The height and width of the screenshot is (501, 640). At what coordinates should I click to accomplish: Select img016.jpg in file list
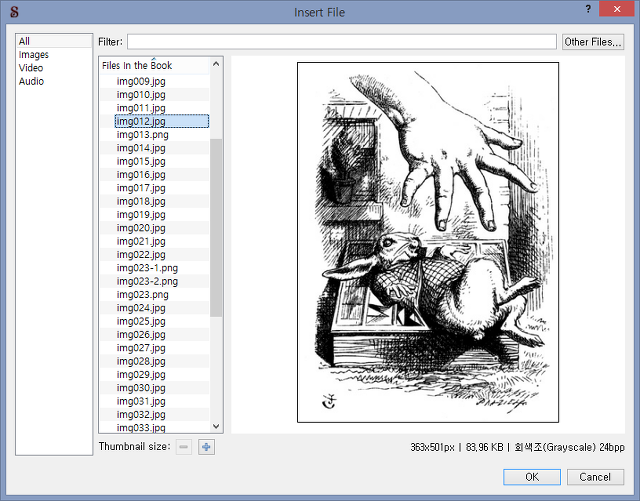(141, 175)
